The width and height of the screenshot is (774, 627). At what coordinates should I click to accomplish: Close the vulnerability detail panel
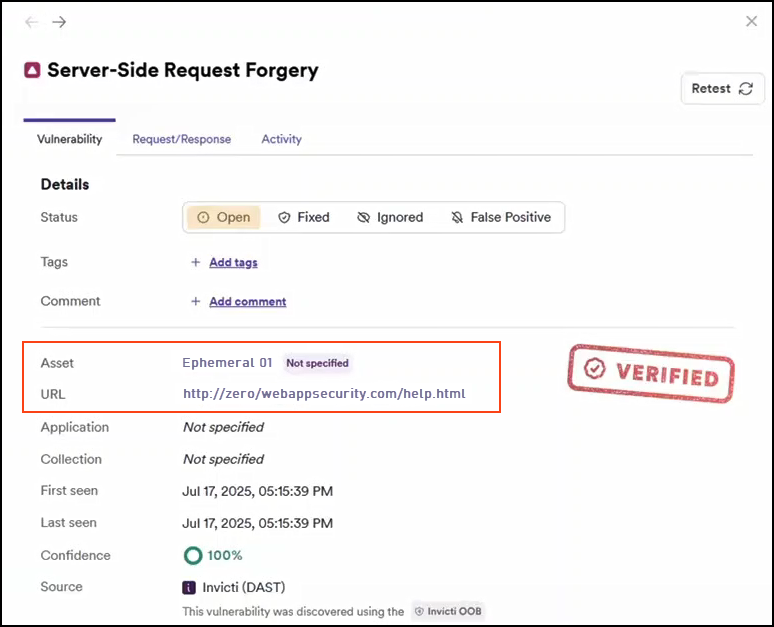(x=751, y=21)
